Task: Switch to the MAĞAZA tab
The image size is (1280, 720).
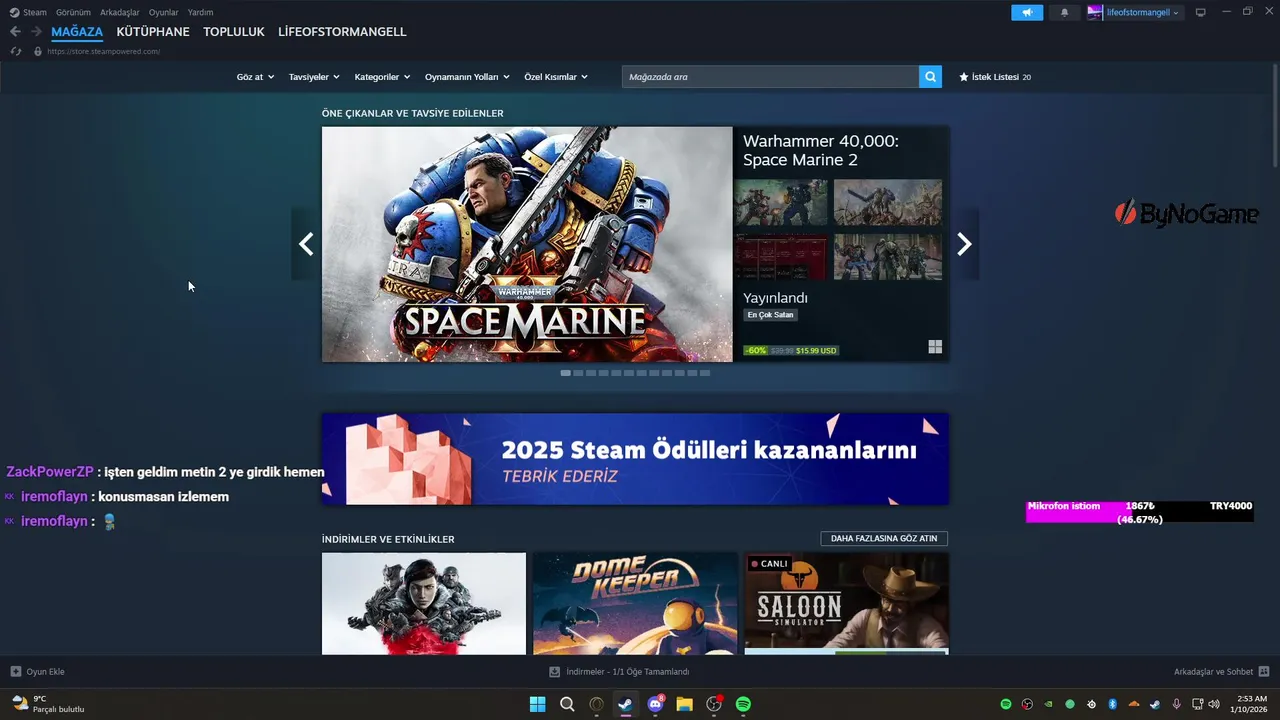Action: tap(77, 32)
